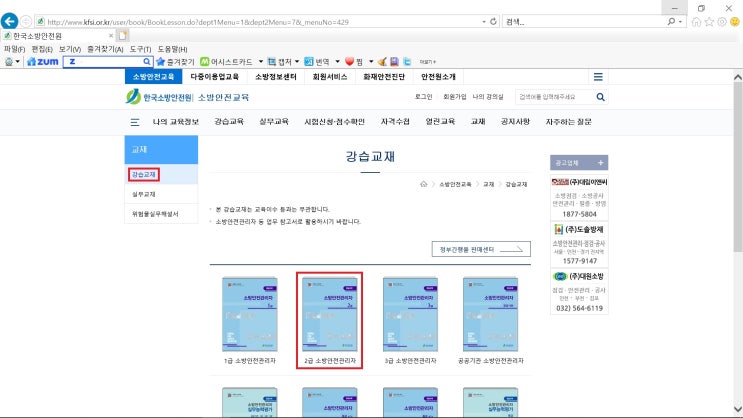
Task: Click the breadcrumb home icon
Action: pyautogui.click(x=424, y=184)
